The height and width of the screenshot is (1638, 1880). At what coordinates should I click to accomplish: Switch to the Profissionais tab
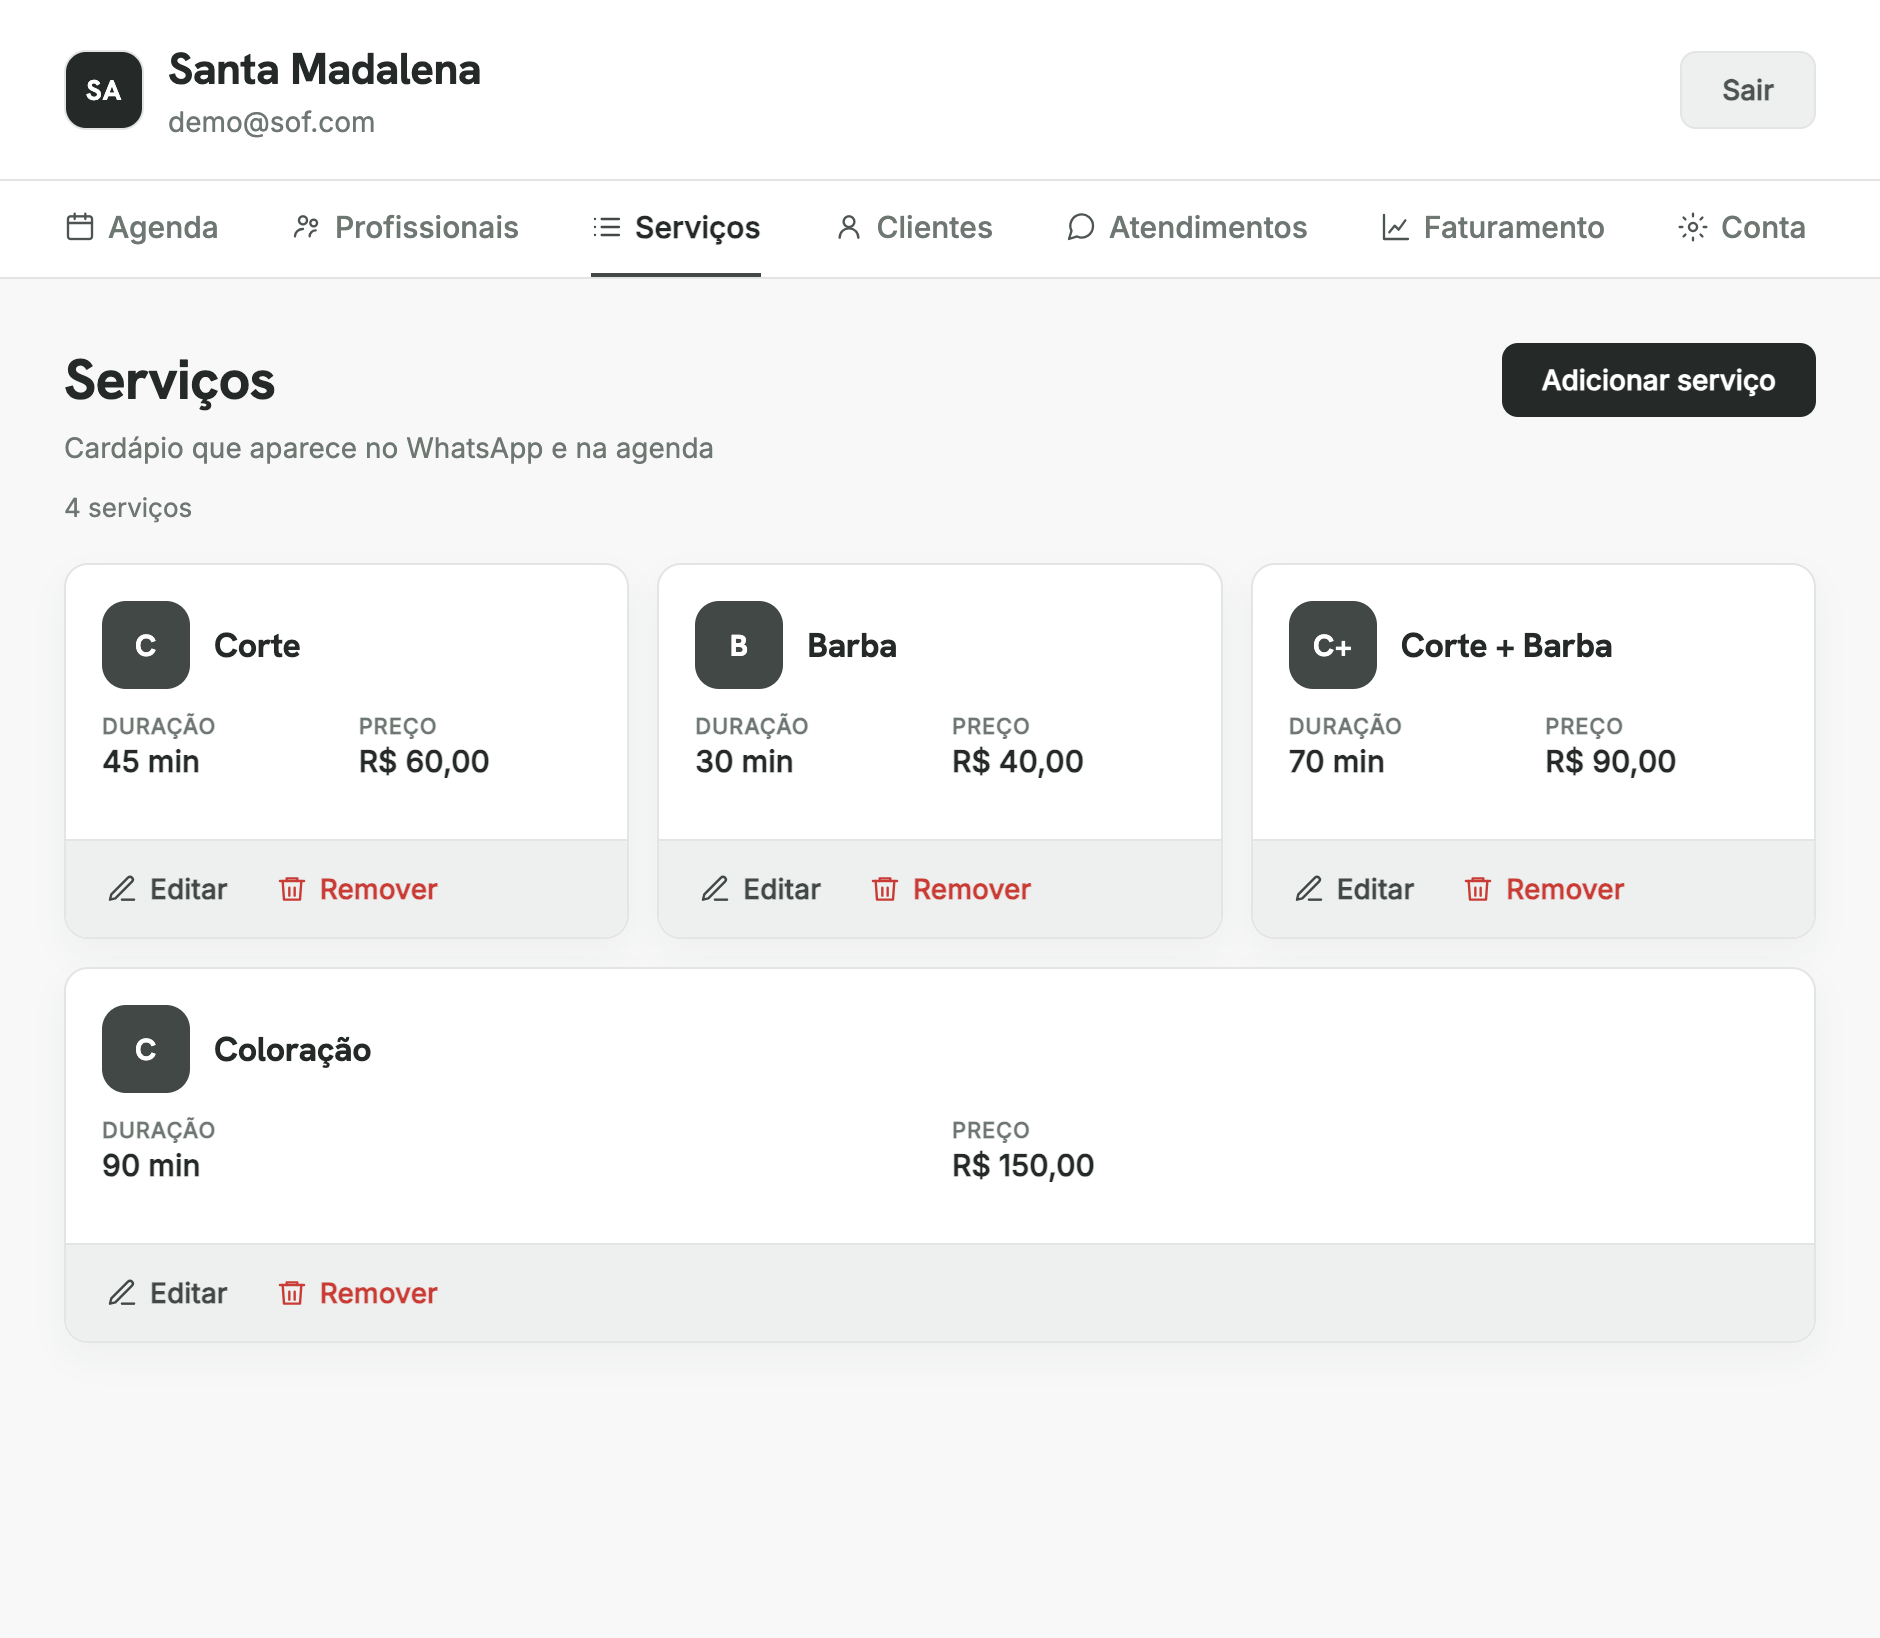pyautogui.click(x=405, y=228)
